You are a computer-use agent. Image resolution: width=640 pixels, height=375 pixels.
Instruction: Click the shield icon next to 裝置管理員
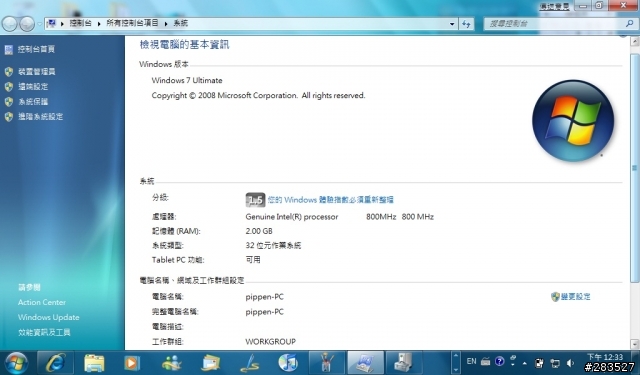pyautogui.click(x=9, y=72)
